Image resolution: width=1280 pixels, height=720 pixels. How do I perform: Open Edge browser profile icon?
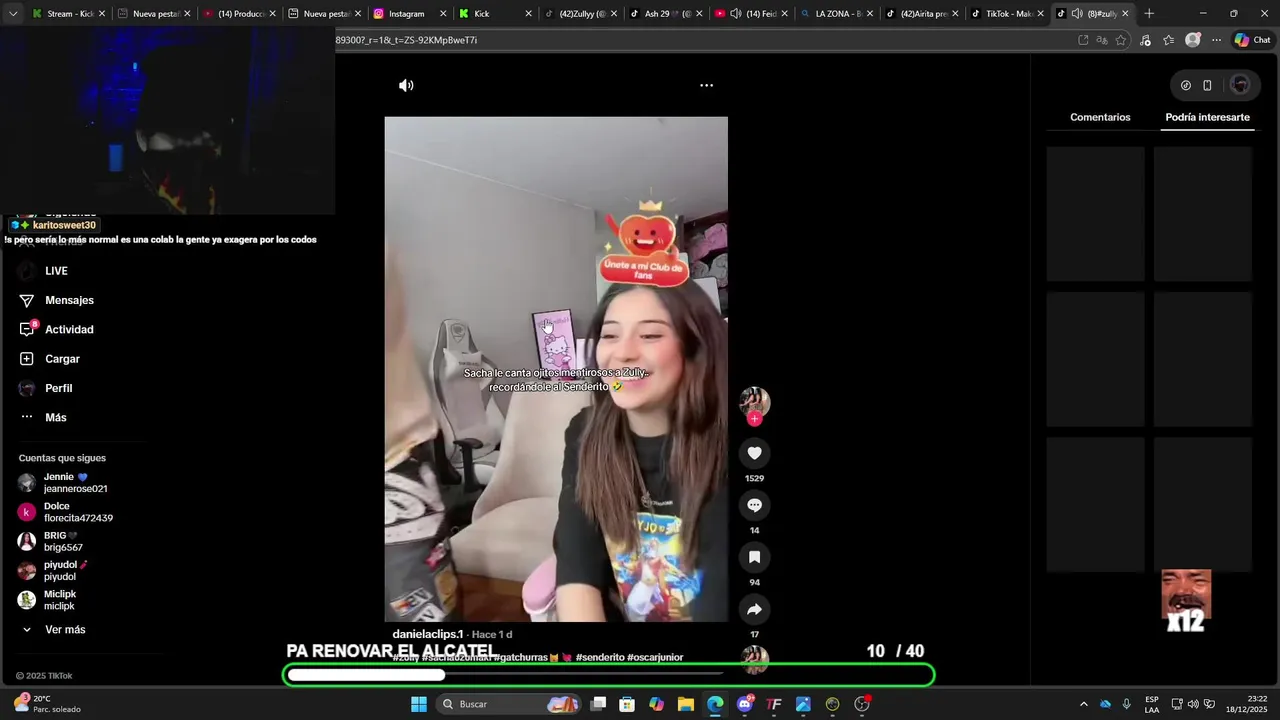coord(1192,40)
